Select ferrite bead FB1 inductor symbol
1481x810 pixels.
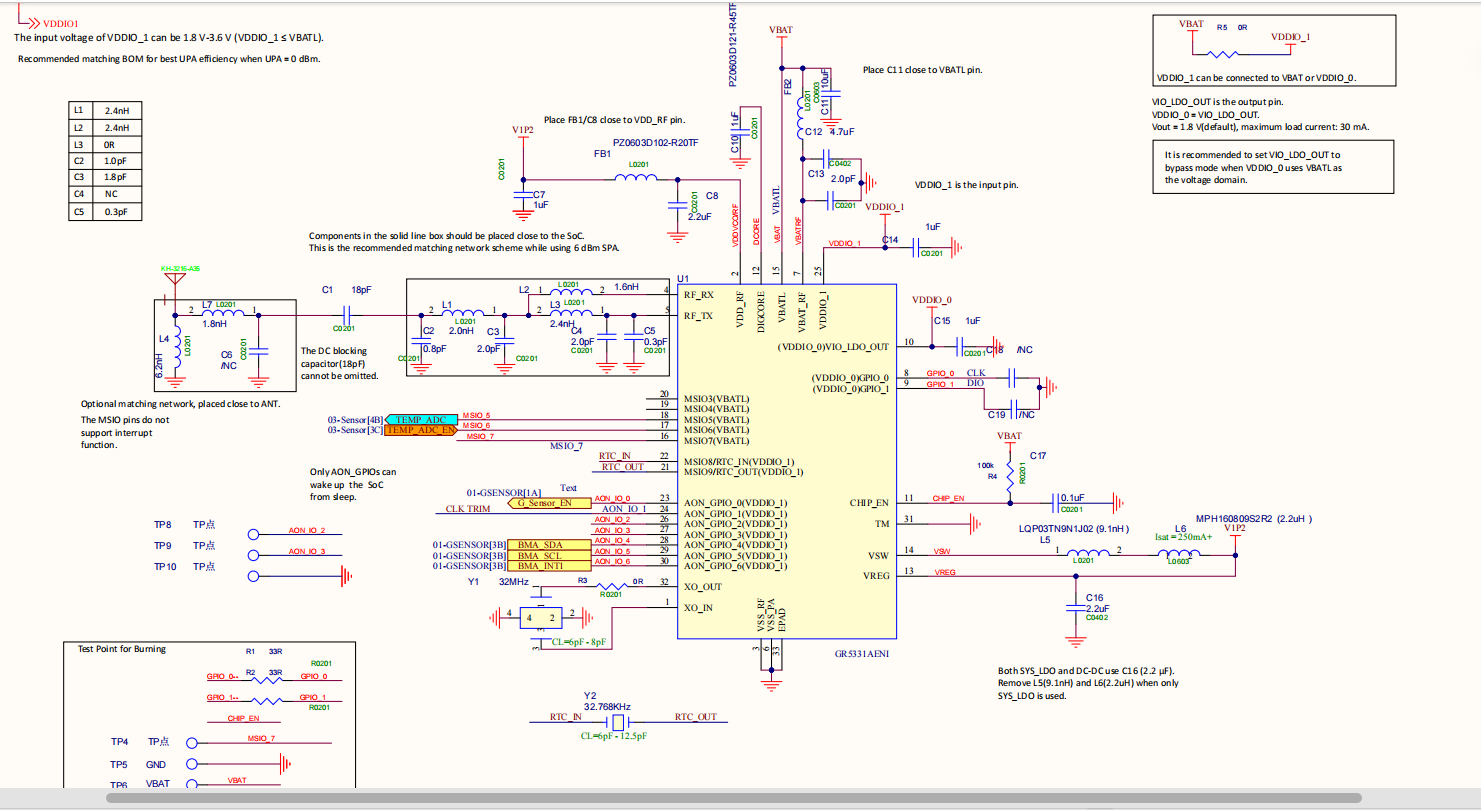pos(634,179)
